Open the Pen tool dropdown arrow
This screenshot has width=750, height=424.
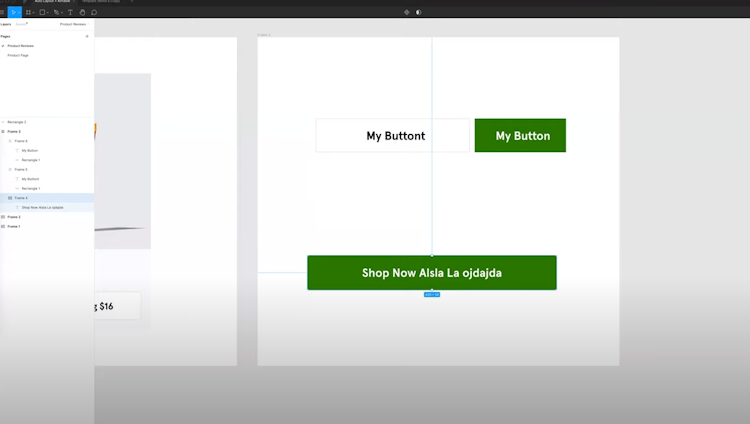coord(62,13)
